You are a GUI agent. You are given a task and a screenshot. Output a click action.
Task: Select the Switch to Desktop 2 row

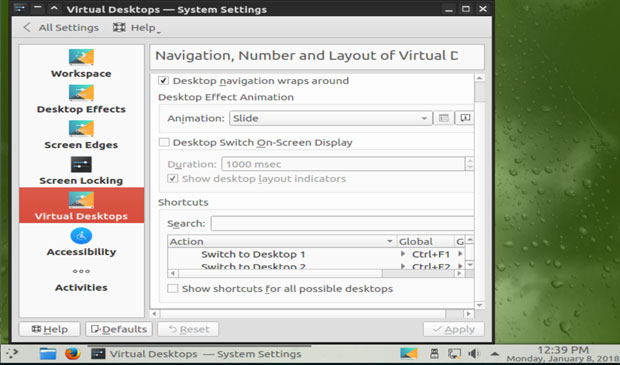(316, 266)
